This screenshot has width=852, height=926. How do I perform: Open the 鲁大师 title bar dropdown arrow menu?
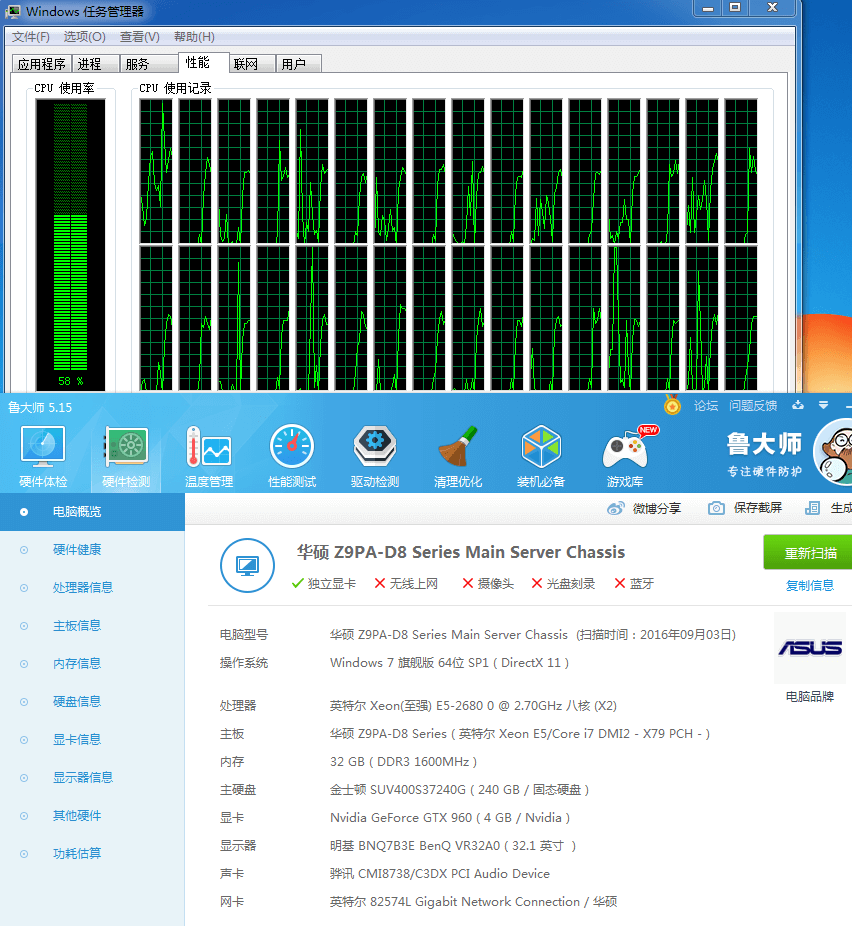click(823, 405)
